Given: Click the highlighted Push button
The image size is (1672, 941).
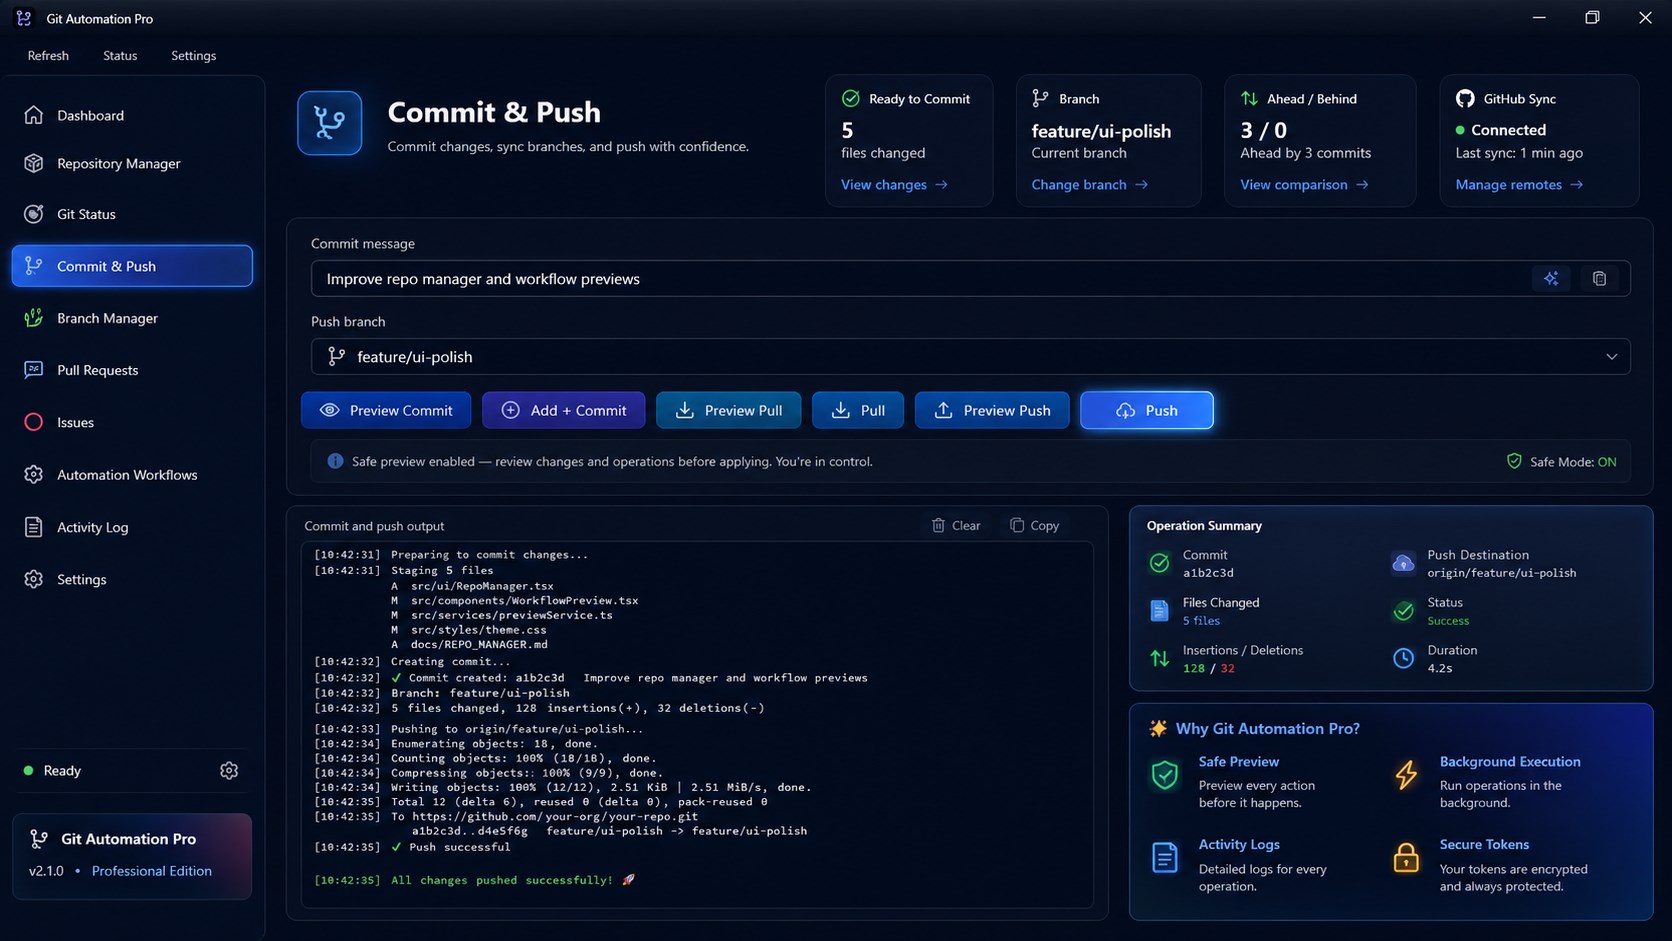Looking at the screenshot, I should [1147, 410].
